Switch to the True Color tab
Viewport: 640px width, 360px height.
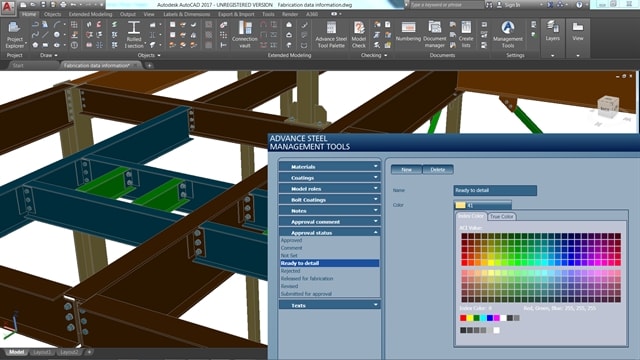coord(502,216)
